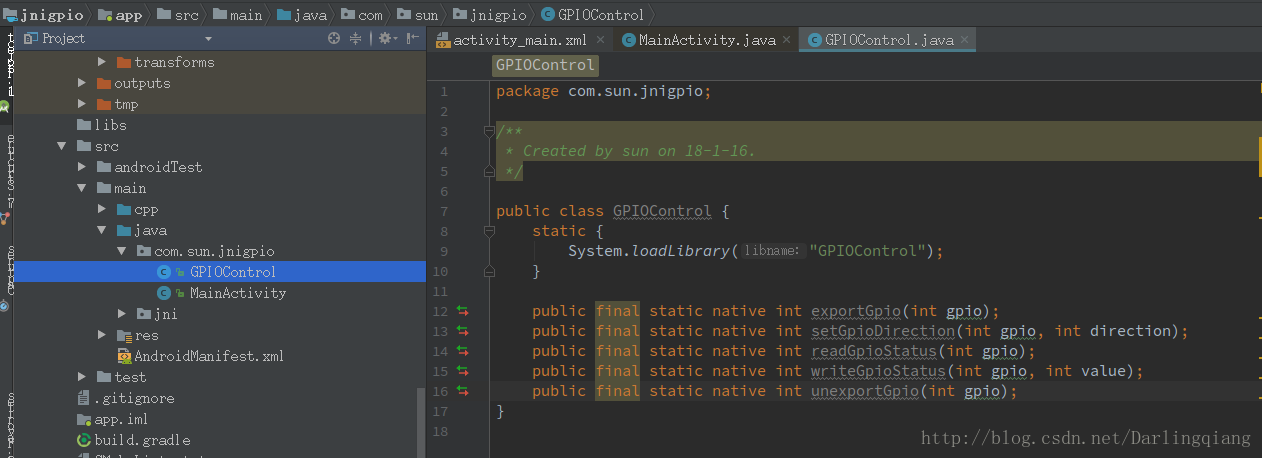Click the transforms folder icon
This screenshot has width=1262, height=458.
[125, 62]
